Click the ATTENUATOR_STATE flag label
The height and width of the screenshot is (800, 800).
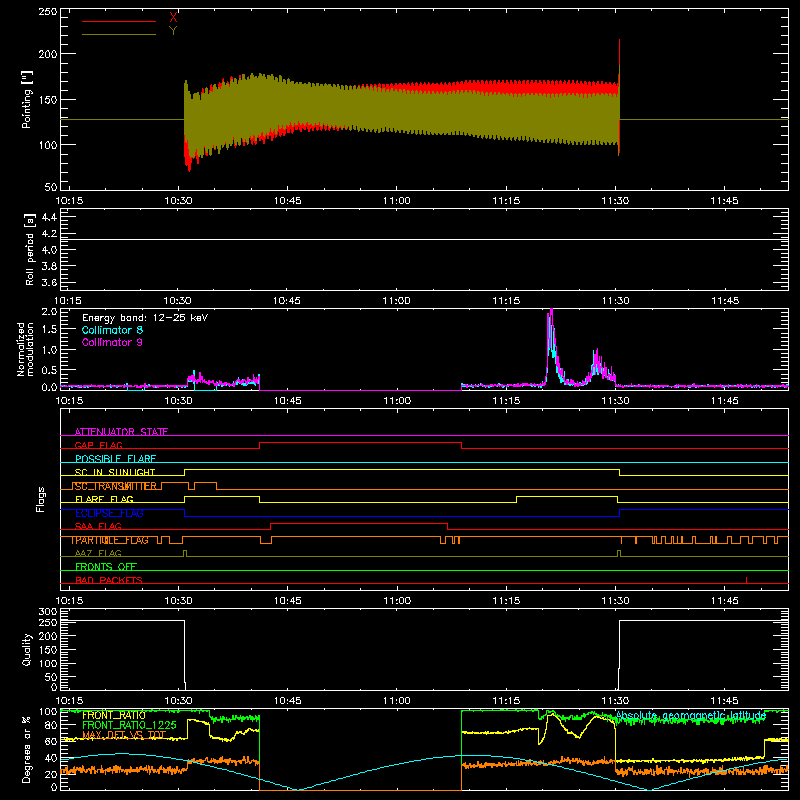click(x=121, y=432)
